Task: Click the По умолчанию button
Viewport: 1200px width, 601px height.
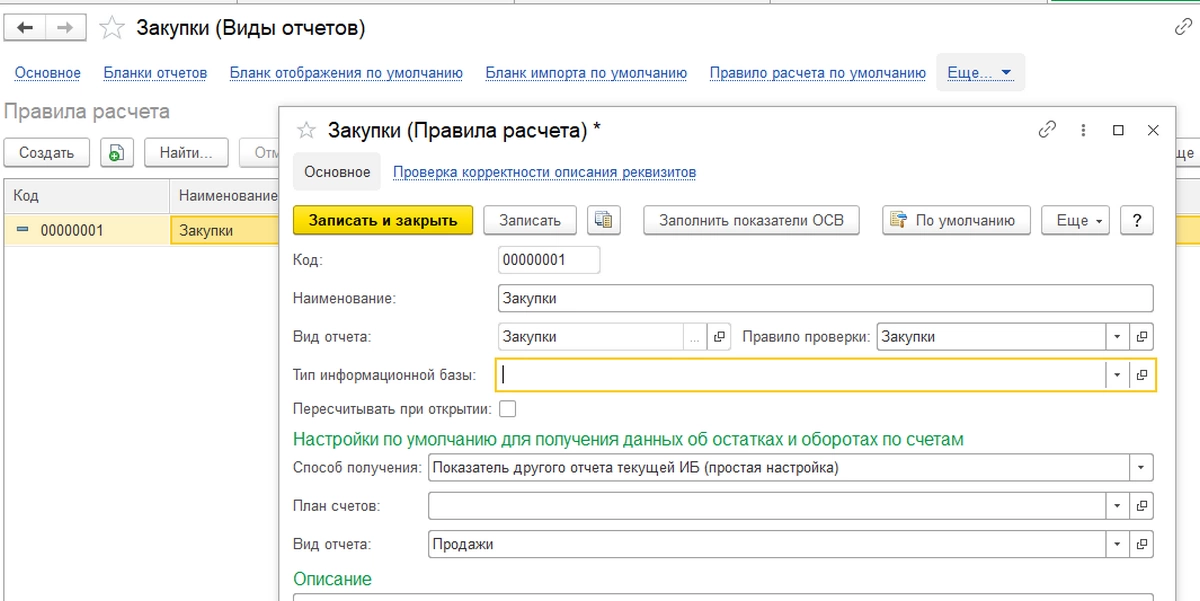Action: 956,220
